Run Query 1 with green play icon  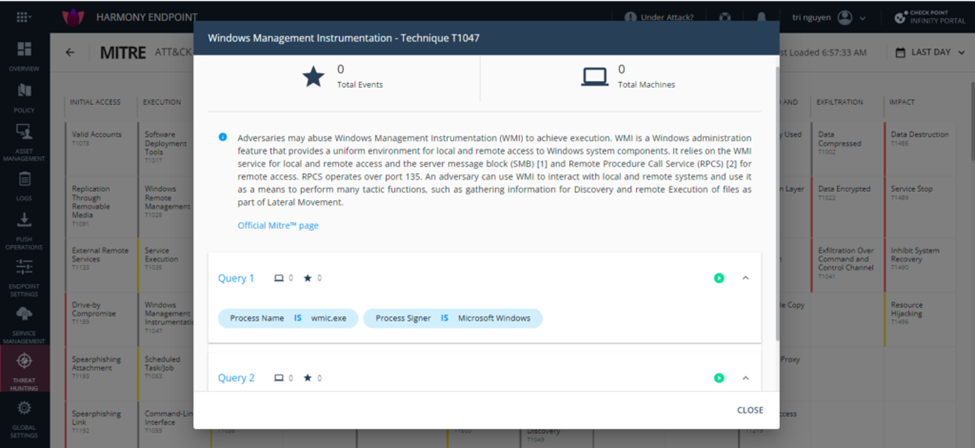(719, 278)
